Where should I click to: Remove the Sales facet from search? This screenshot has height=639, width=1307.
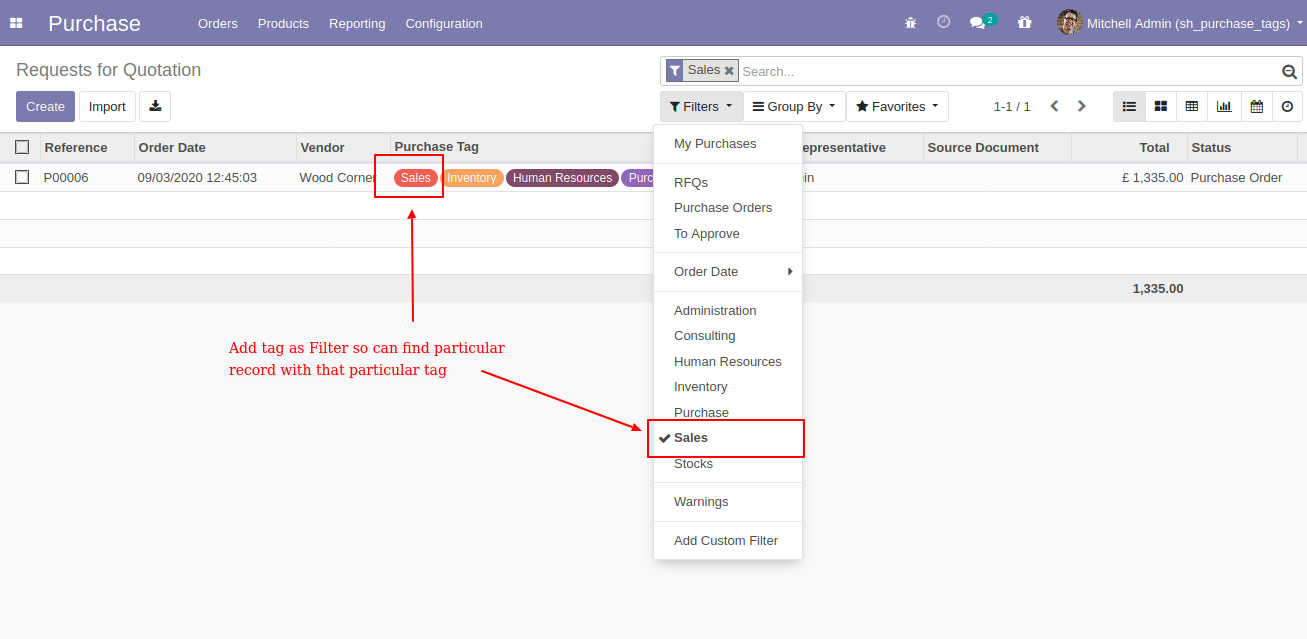tap(729, 71)
